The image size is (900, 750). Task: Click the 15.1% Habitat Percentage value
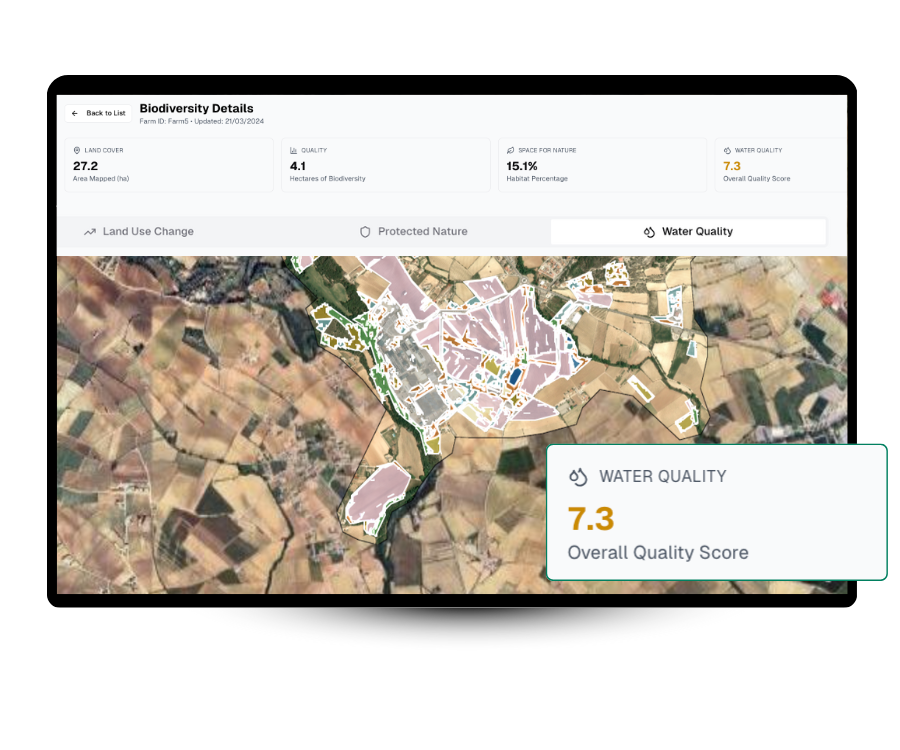(522, 166)
